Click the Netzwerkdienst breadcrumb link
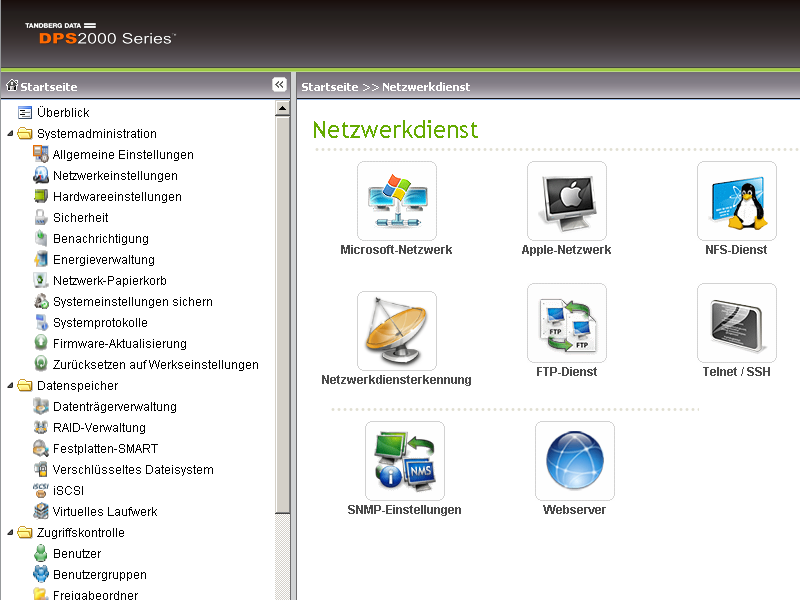The height and width of the screenshot is (600, 800). coord(426,87)
